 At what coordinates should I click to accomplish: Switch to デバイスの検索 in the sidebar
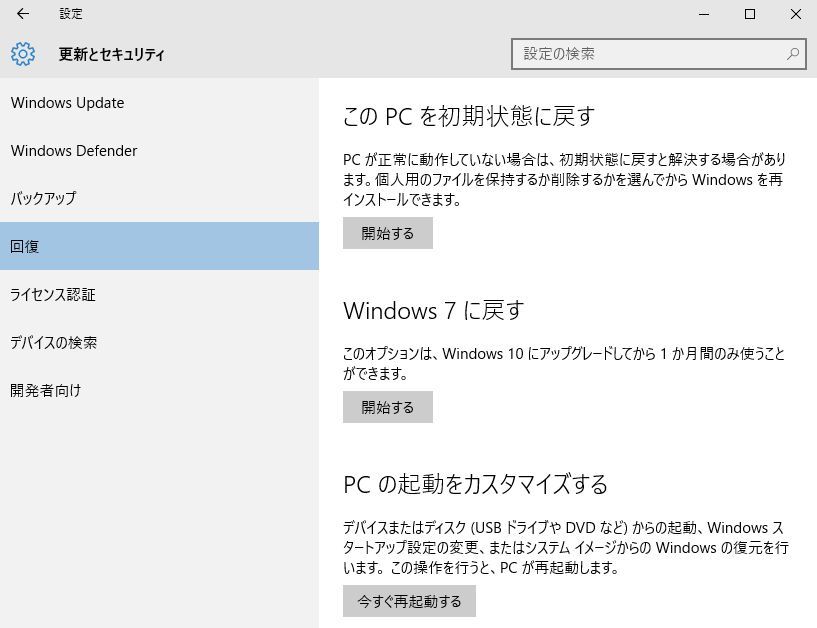54,342
